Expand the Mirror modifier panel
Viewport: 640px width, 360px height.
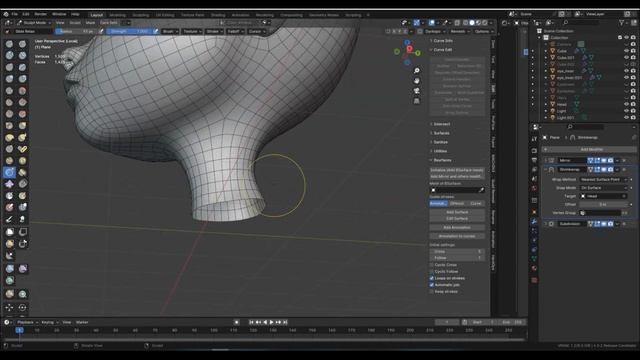click(546, 160)
